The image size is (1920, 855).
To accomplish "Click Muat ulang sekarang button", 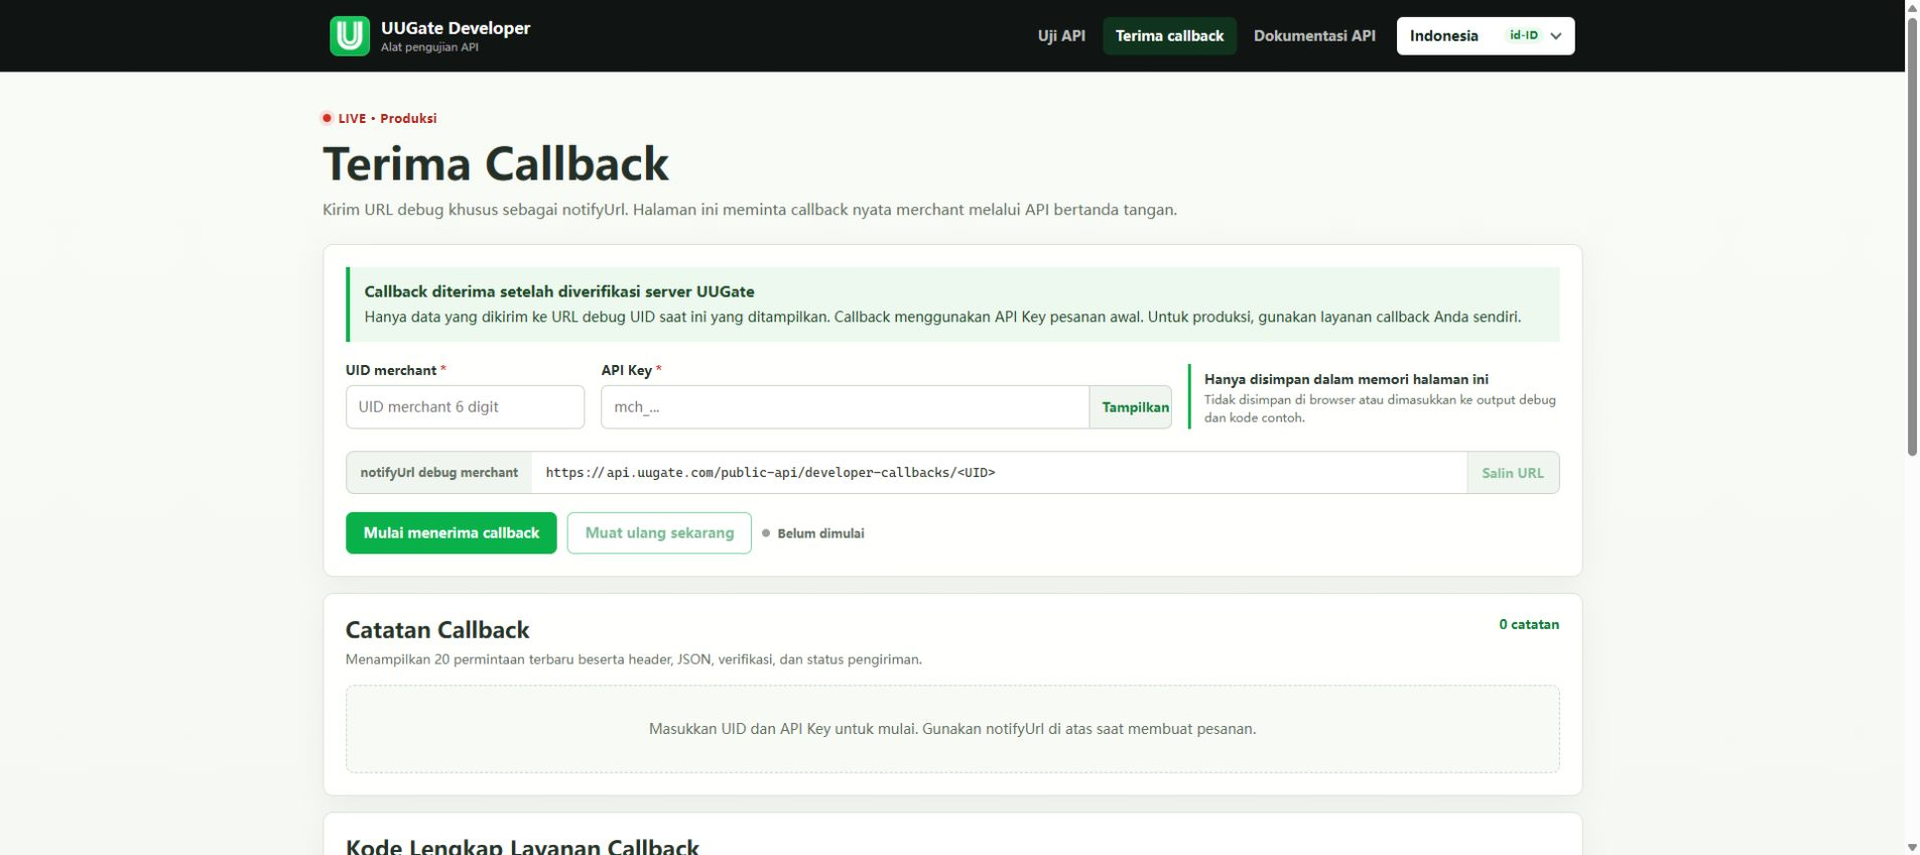I will [x=659, y=533].
